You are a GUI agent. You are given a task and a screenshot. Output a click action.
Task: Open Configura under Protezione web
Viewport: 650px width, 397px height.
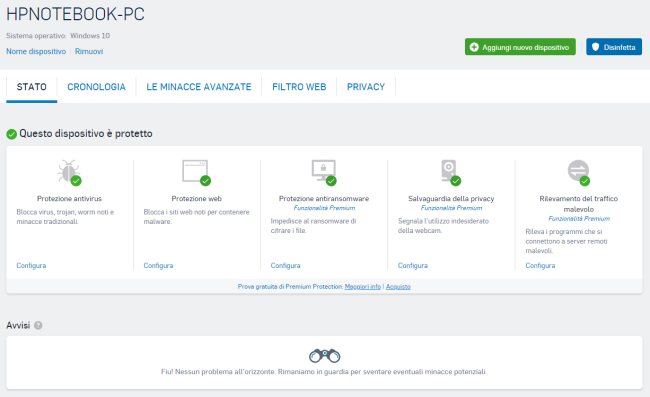[158, 265]
